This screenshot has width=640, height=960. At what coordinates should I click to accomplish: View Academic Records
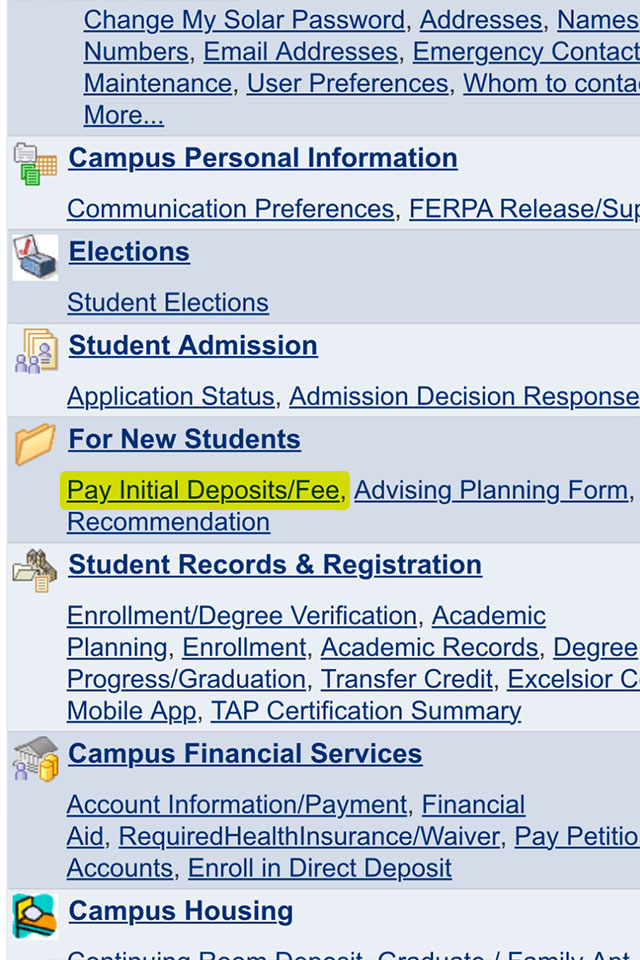point(429,648)
